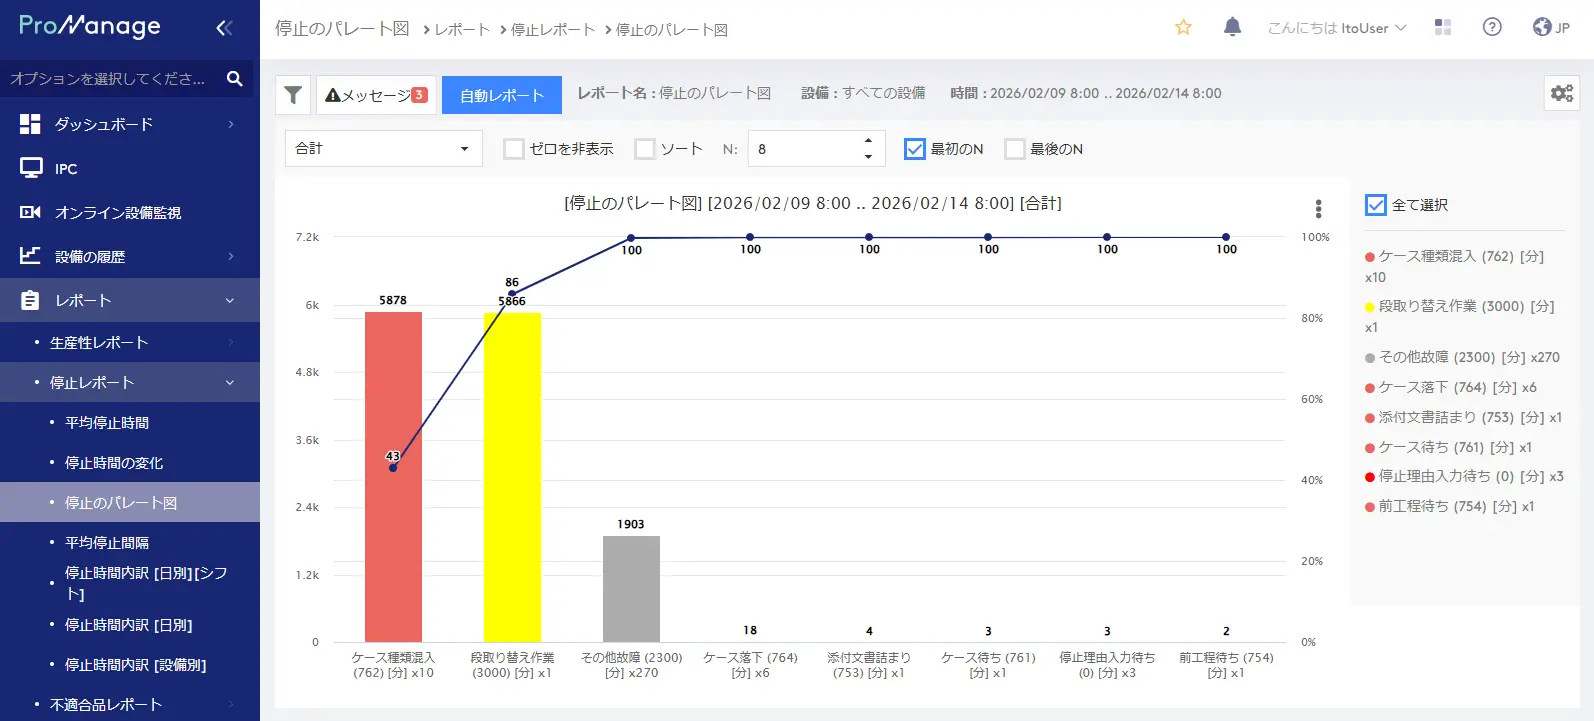Click 停止のパレート図 breadcrumb link

[672, 29]
